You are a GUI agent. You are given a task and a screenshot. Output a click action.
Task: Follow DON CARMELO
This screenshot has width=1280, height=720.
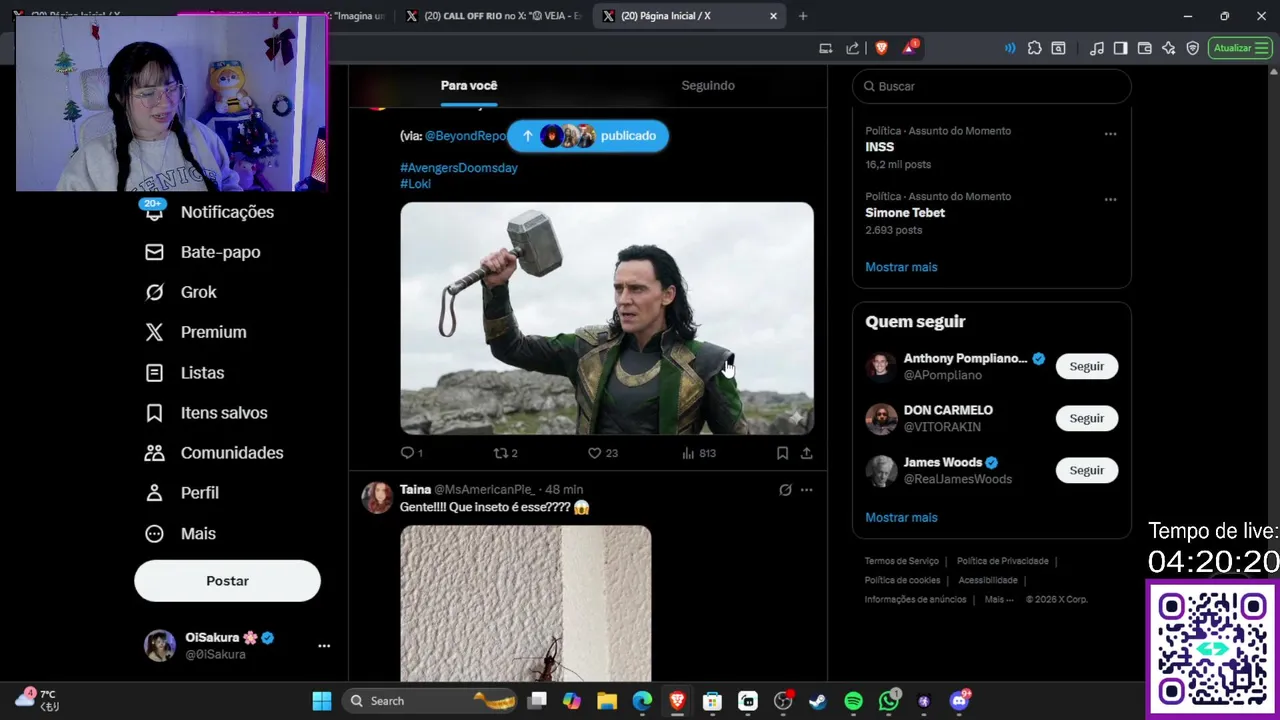click(1087, 419)
